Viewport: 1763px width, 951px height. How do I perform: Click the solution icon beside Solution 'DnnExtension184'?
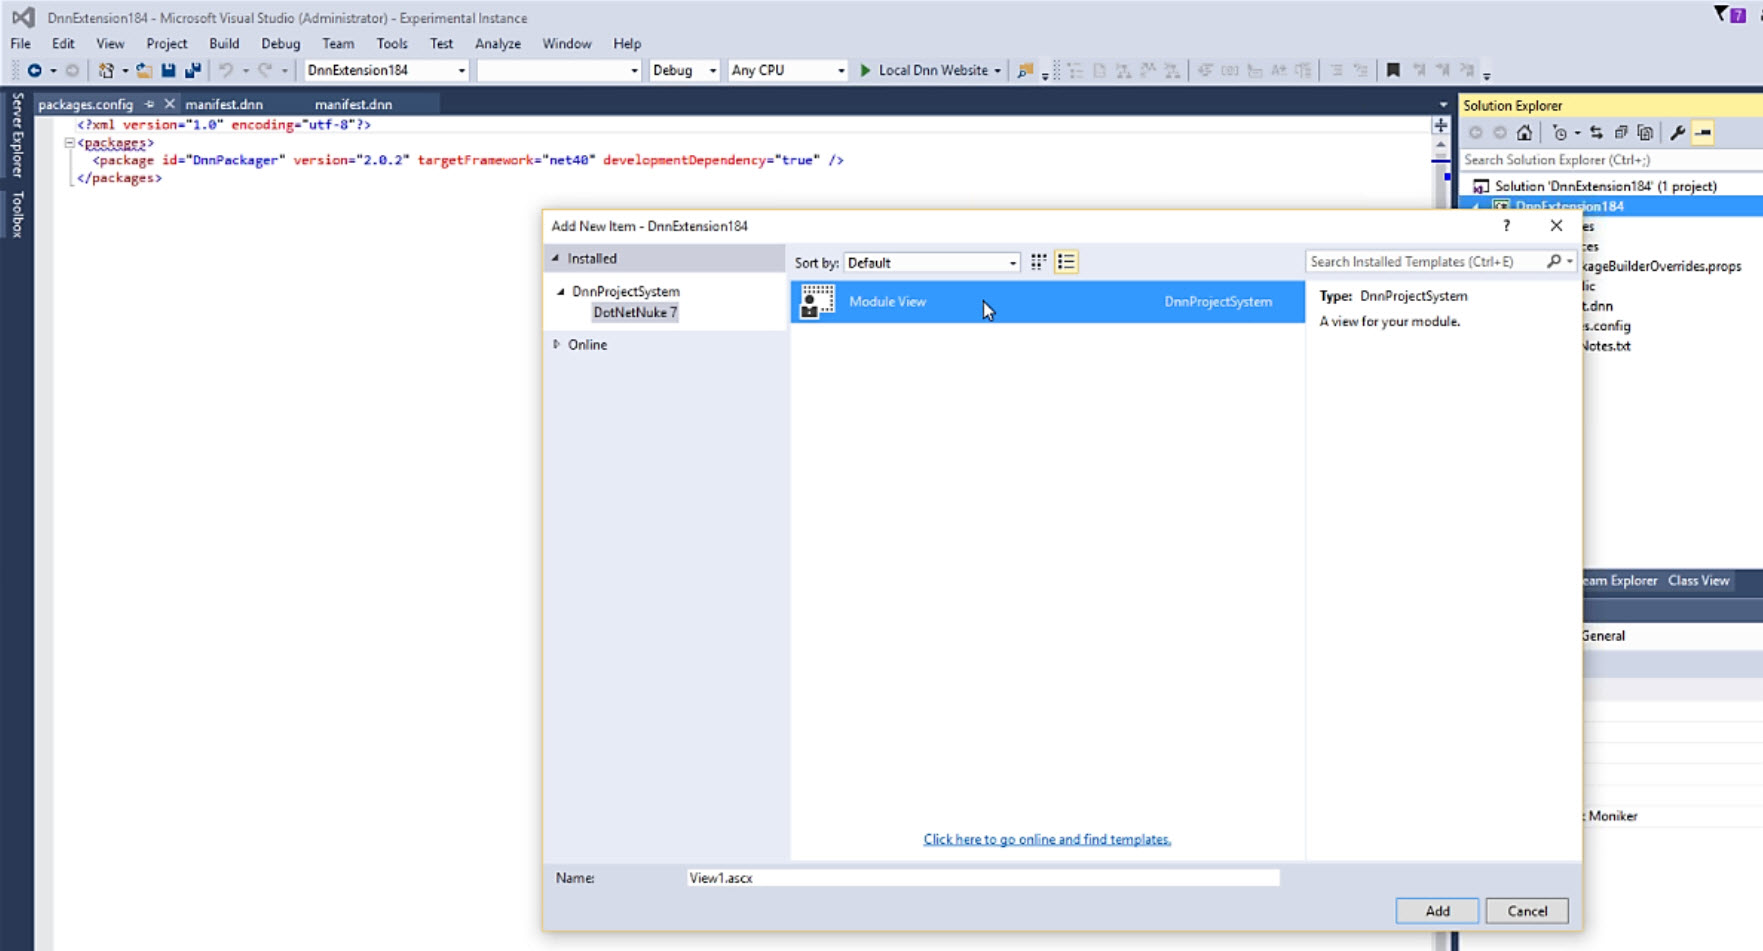1481,186
